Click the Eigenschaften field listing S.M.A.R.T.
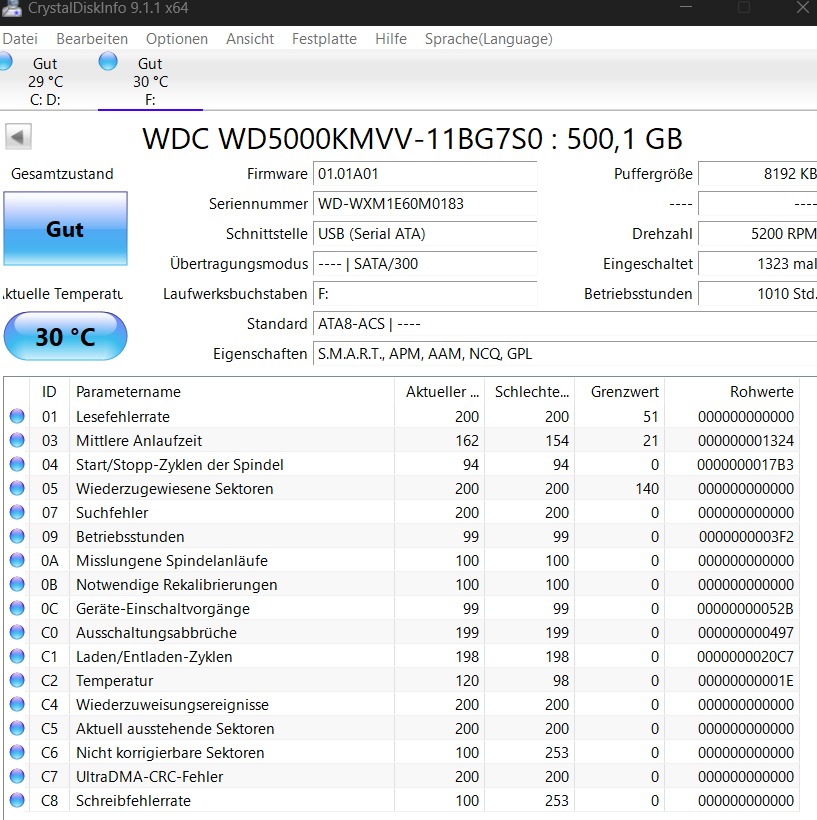 565,354
